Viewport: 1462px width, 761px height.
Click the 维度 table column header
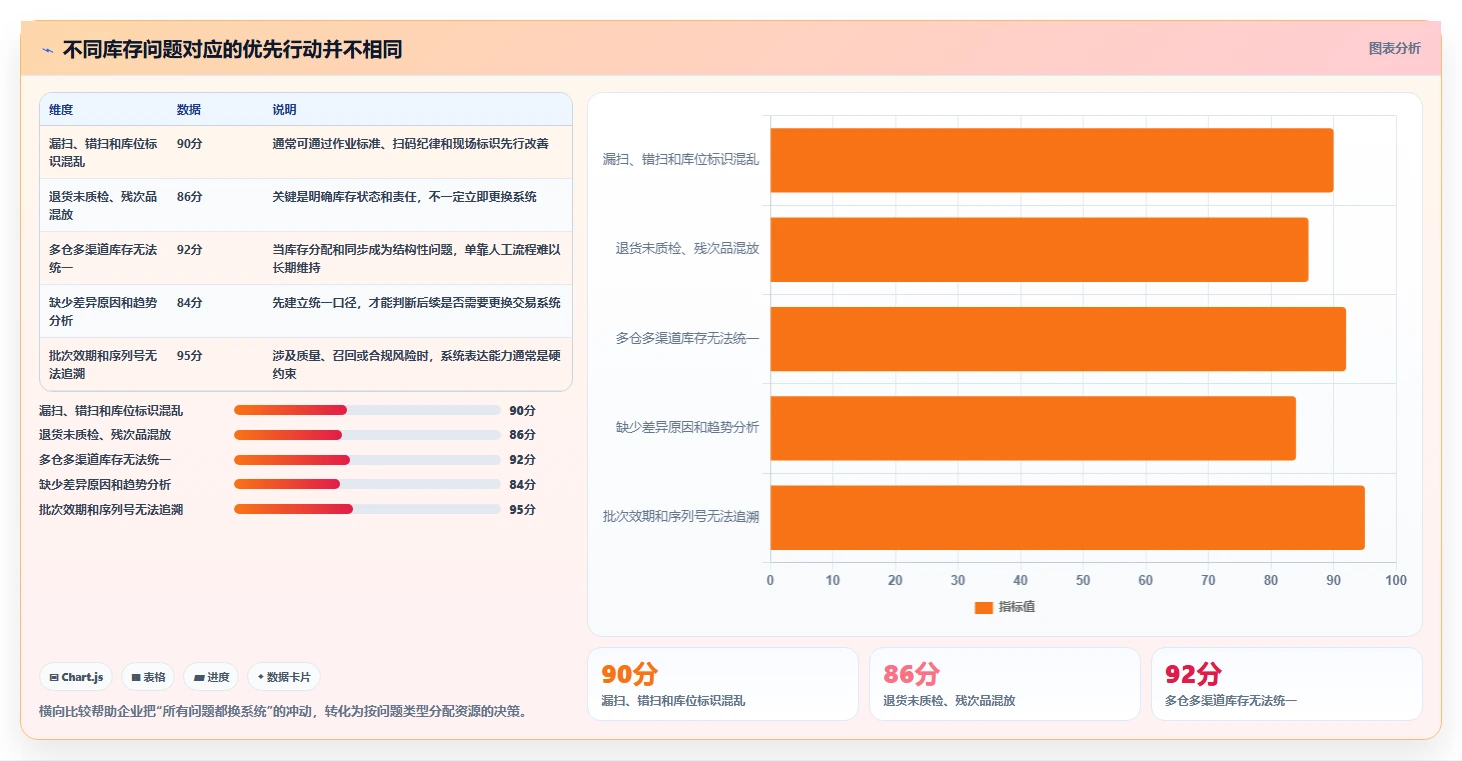[x=61, y=110]
